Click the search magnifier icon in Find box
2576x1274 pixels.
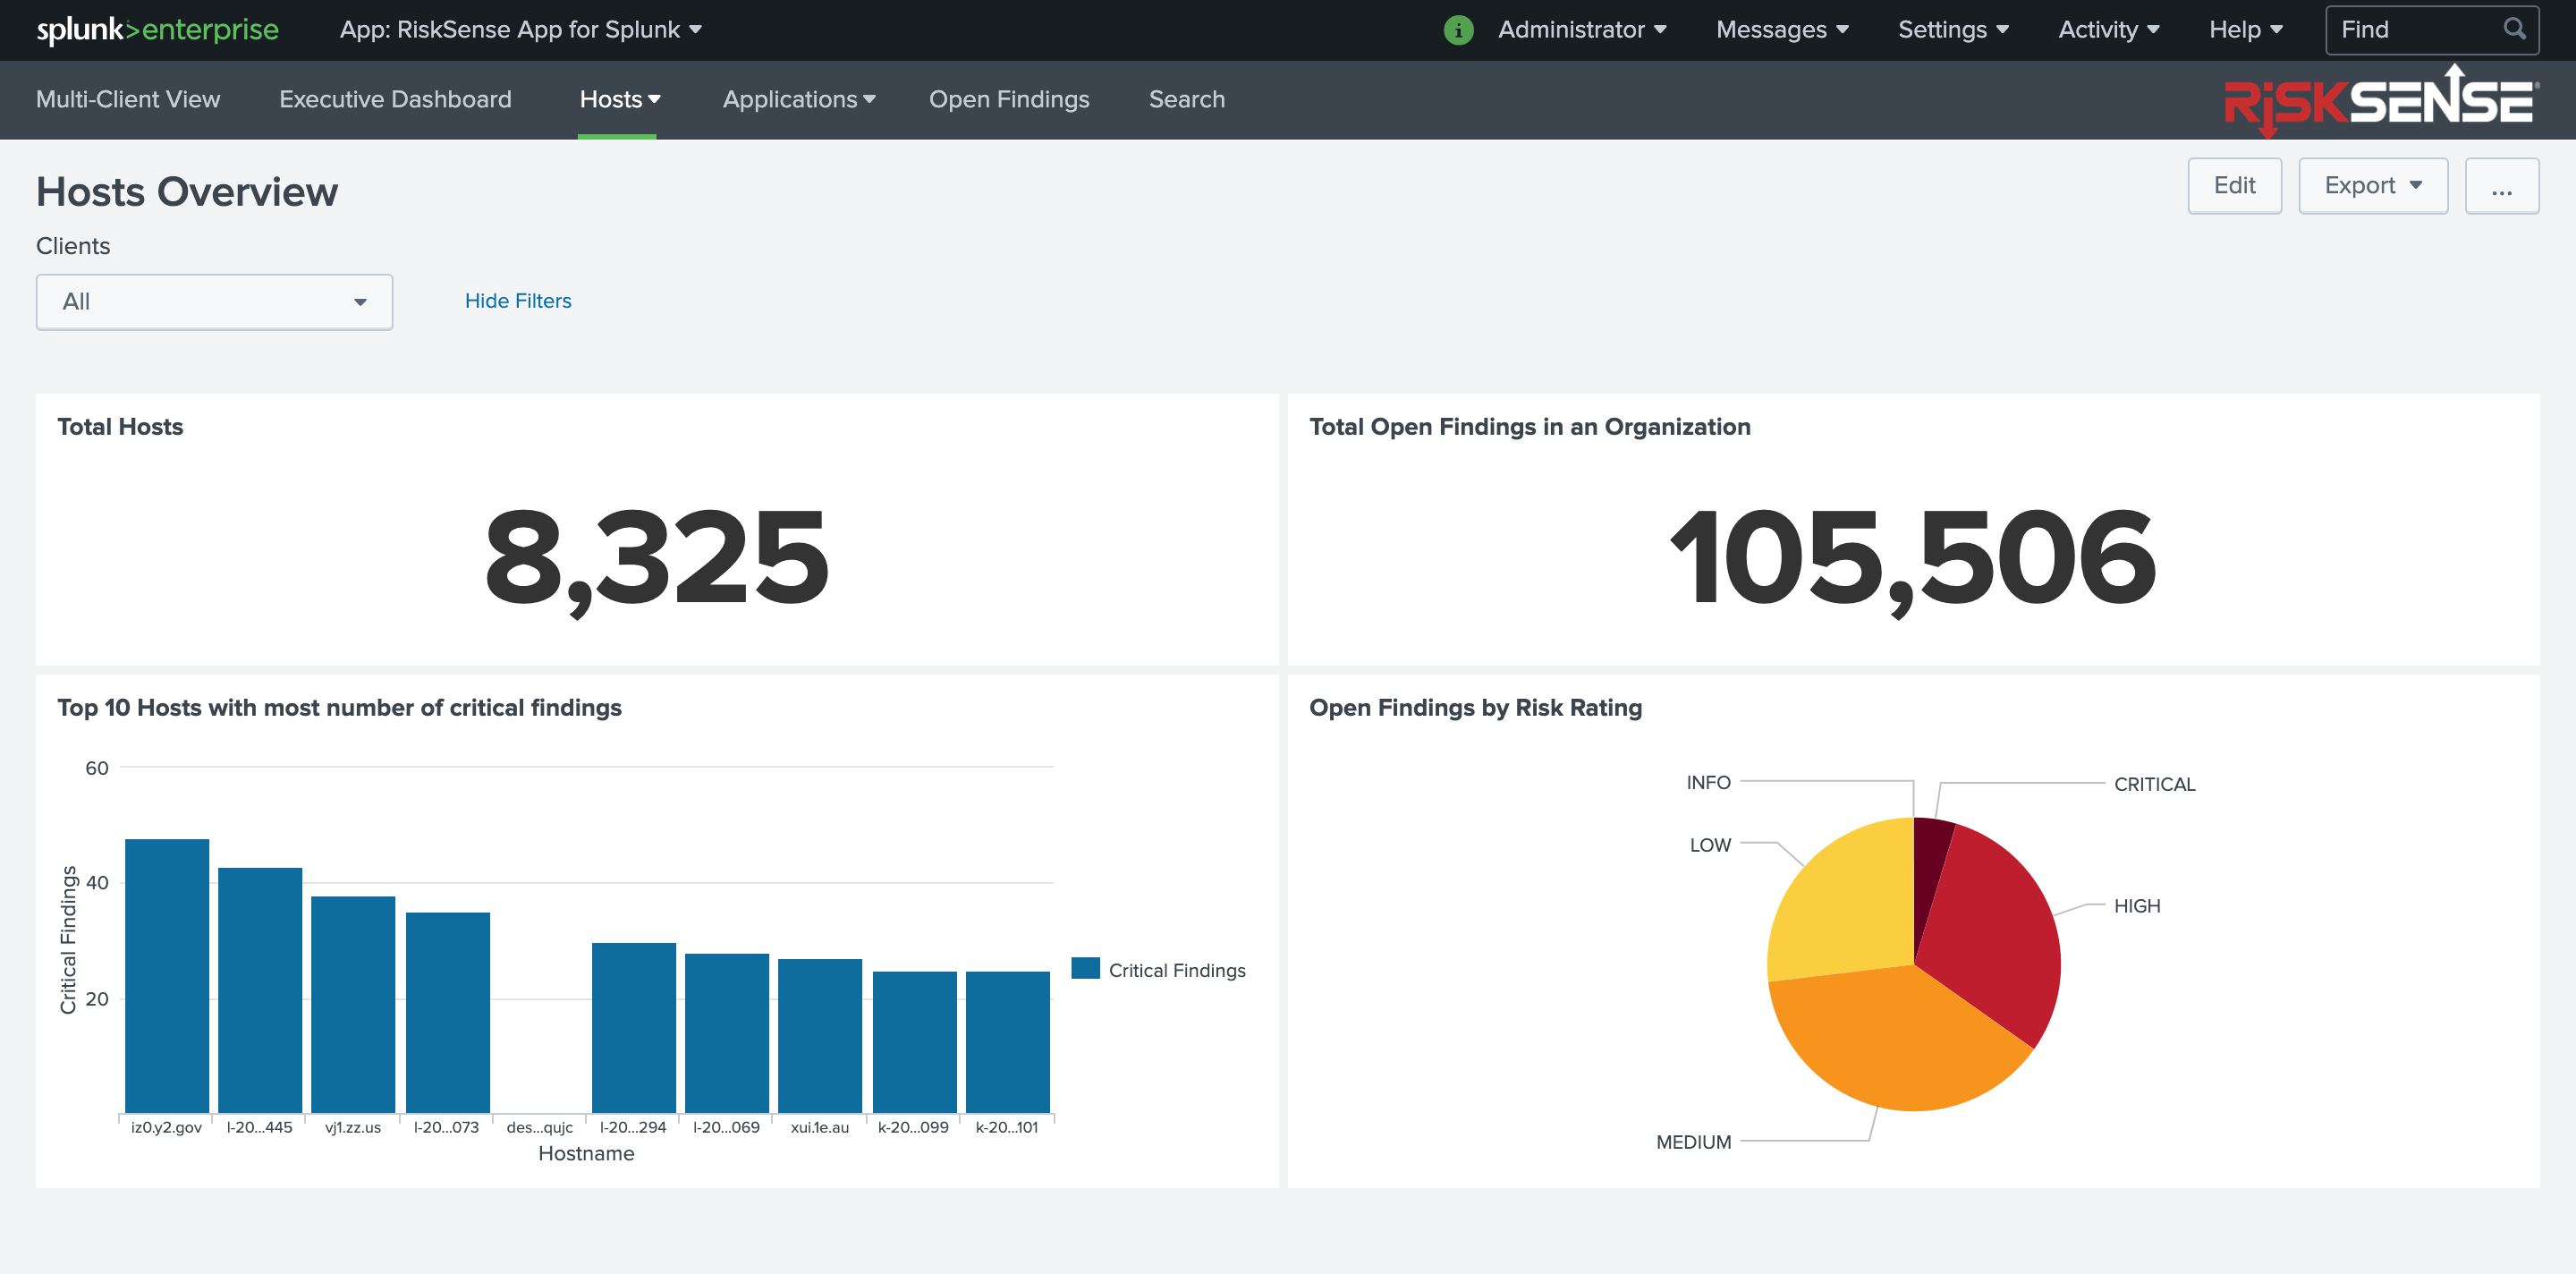click(x=2514, y=29)
